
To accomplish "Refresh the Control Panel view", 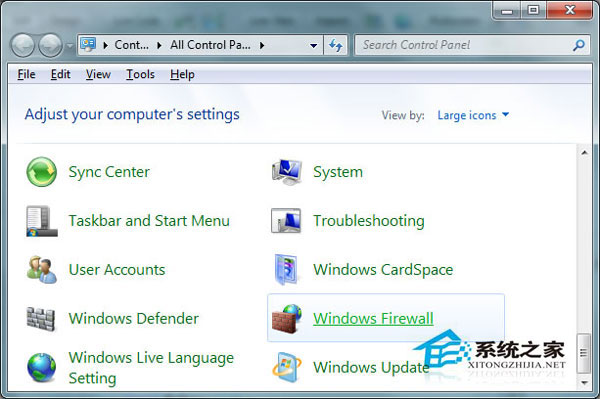I will click(336, 45).
